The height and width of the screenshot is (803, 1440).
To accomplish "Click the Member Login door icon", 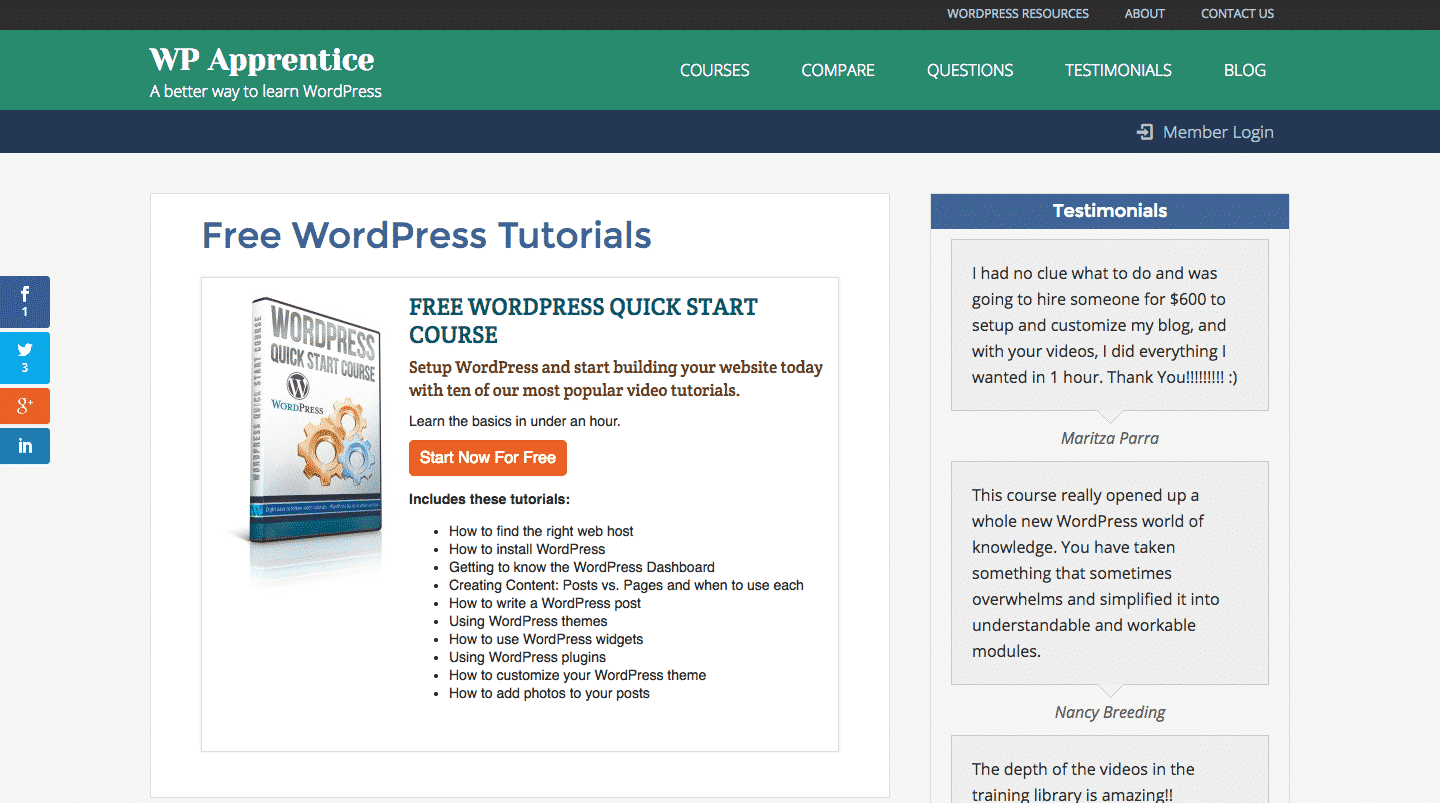I will click(x=1145, y=132).
